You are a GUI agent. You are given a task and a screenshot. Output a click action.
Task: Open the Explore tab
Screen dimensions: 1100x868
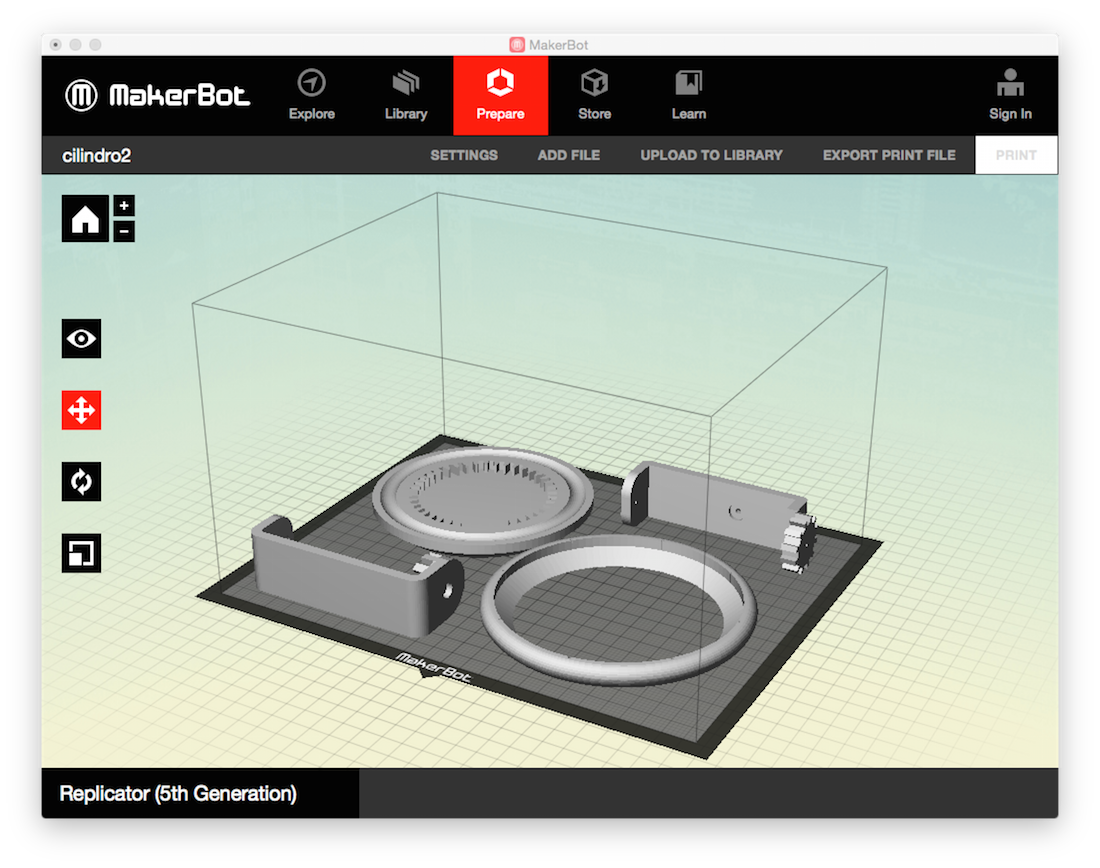311,95
